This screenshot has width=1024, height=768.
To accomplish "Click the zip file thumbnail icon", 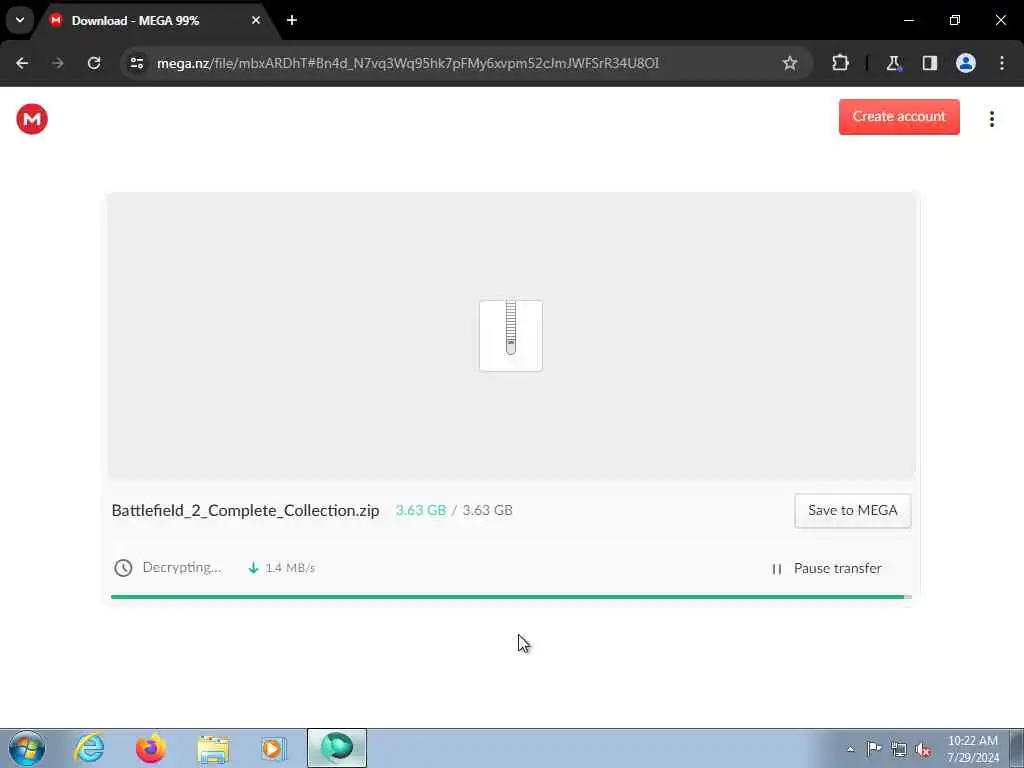I will 511,336.
